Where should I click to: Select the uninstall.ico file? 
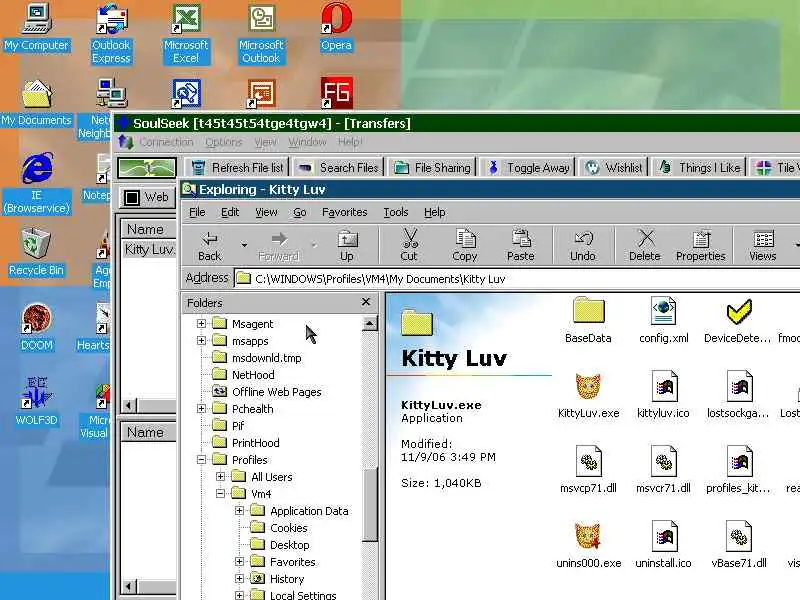(663, 545)
